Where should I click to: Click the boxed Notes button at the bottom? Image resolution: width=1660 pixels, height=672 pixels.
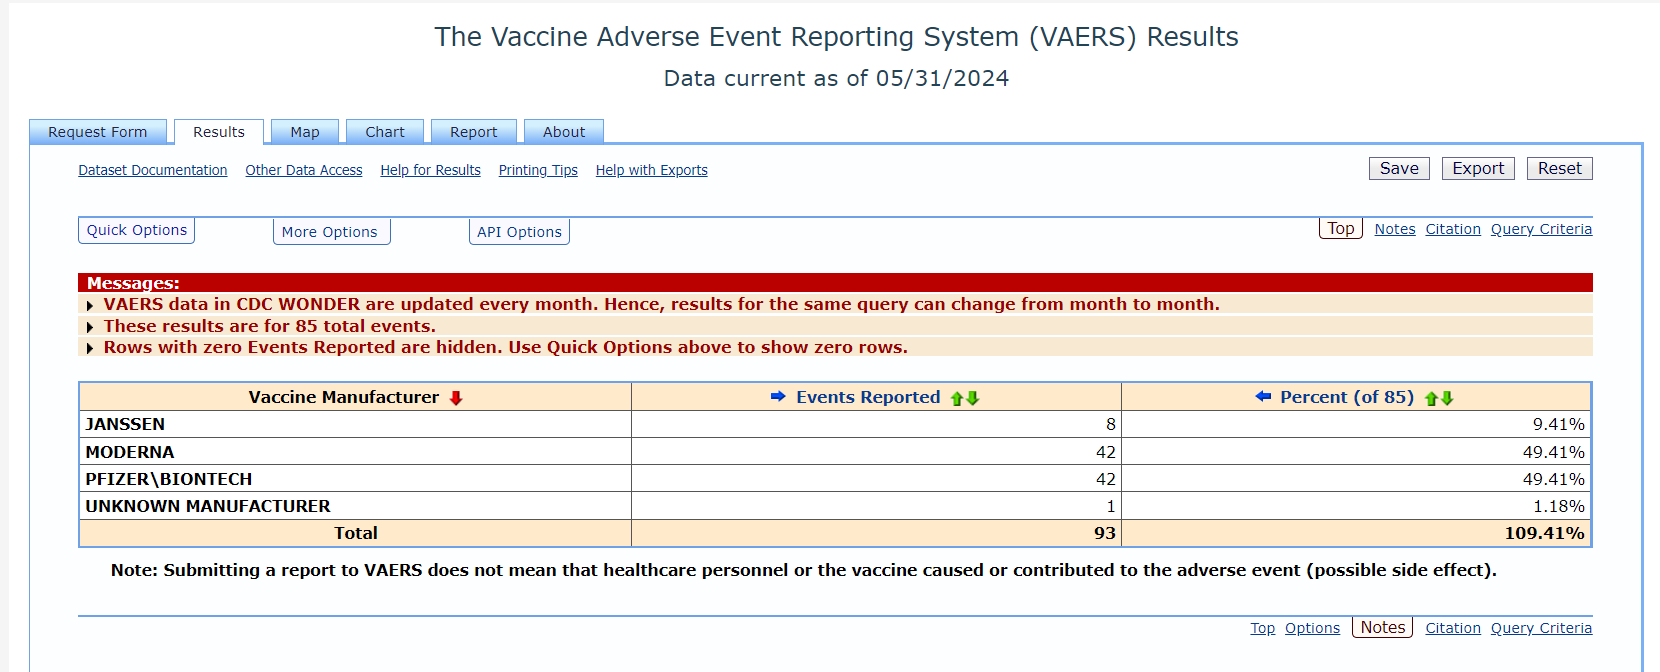(x=1383, y=627)
